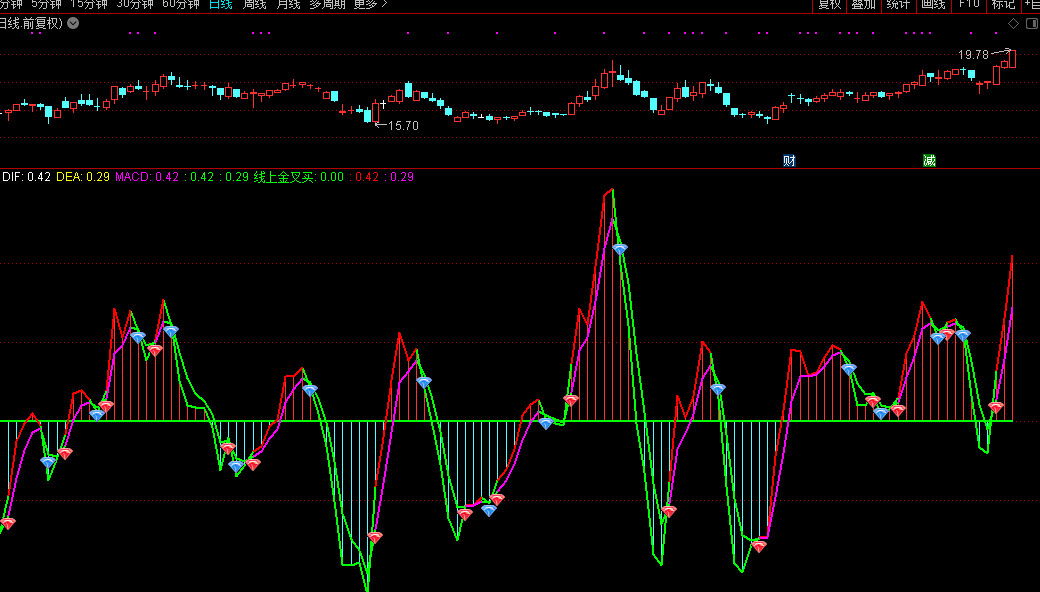Click the 19.78 high price label

point(973,55)
